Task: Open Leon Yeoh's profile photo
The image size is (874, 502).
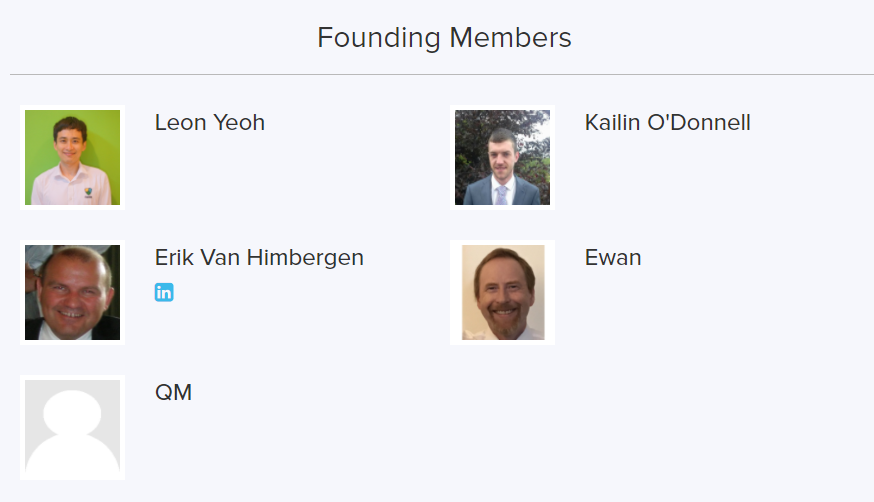Action: 72,157
